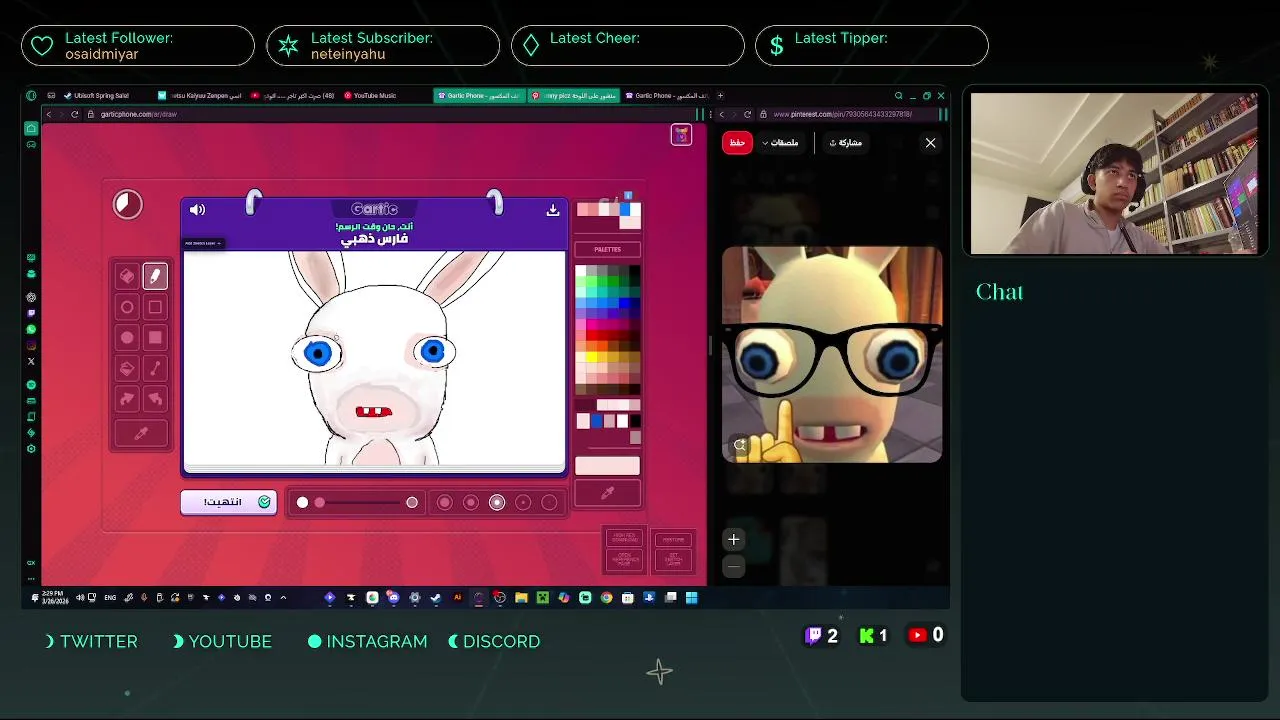Open the PALETTES selector
Screen dimensions: 1280x720
click(607, 249)
